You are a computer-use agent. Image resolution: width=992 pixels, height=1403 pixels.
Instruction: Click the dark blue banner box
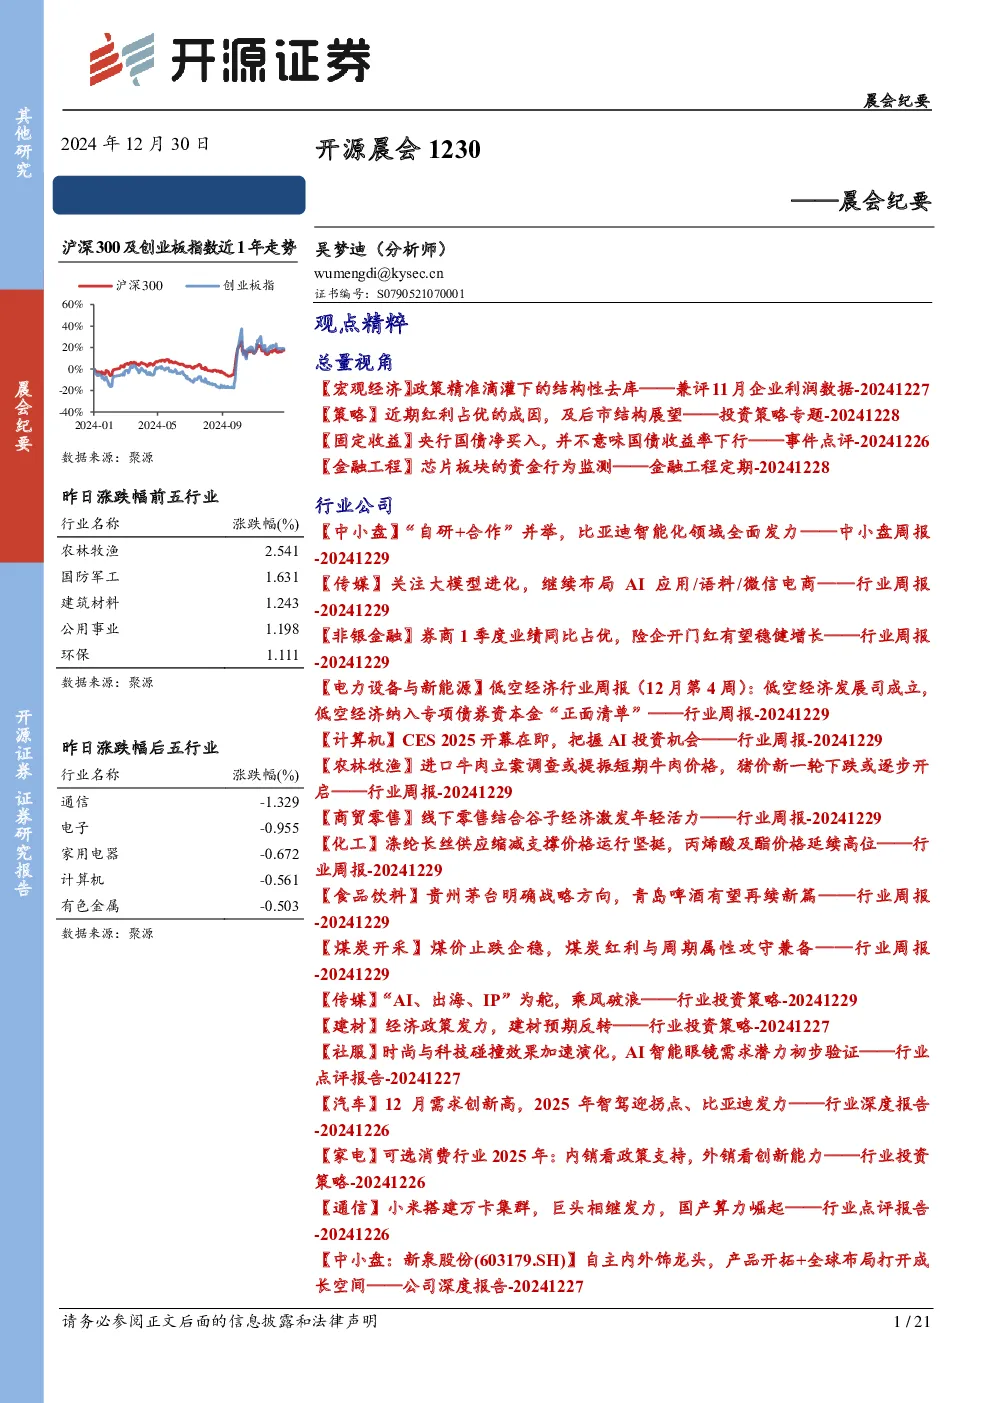tap(179, 195)
